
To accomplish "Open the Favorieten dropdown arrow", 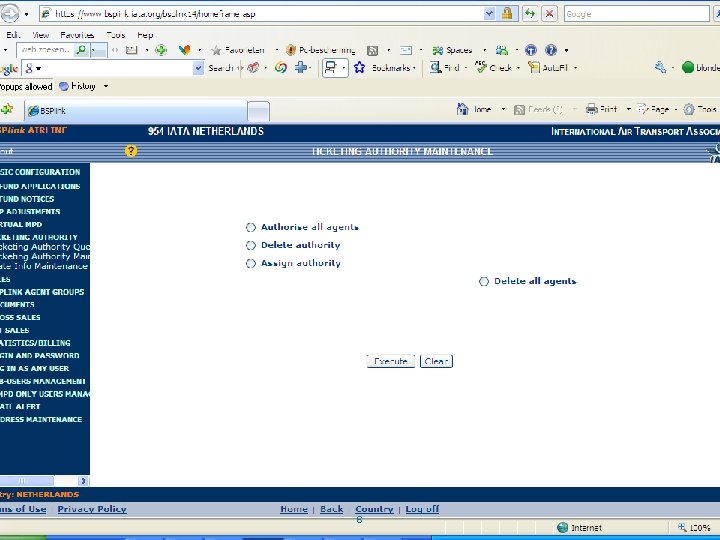I will pos(276,50).
